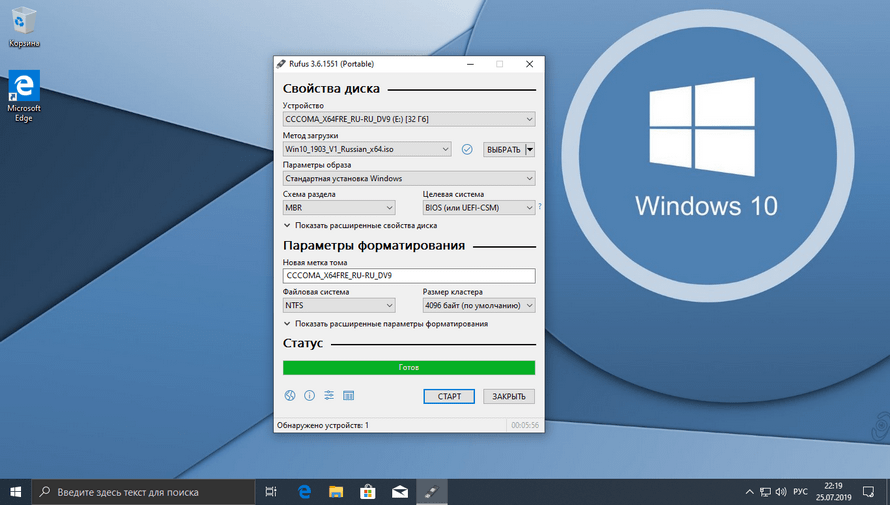
Task: Click the Rufus title bar app icon
Action: 281,64
